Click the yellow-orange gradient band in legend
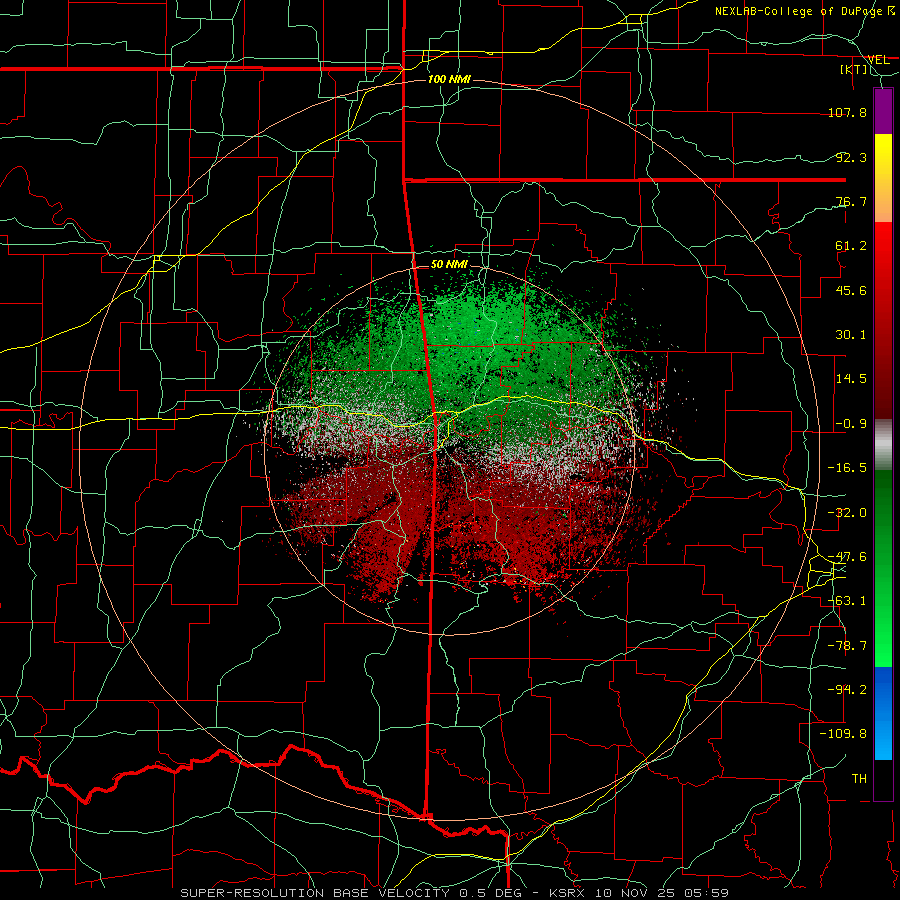 (x=883, y=178)
